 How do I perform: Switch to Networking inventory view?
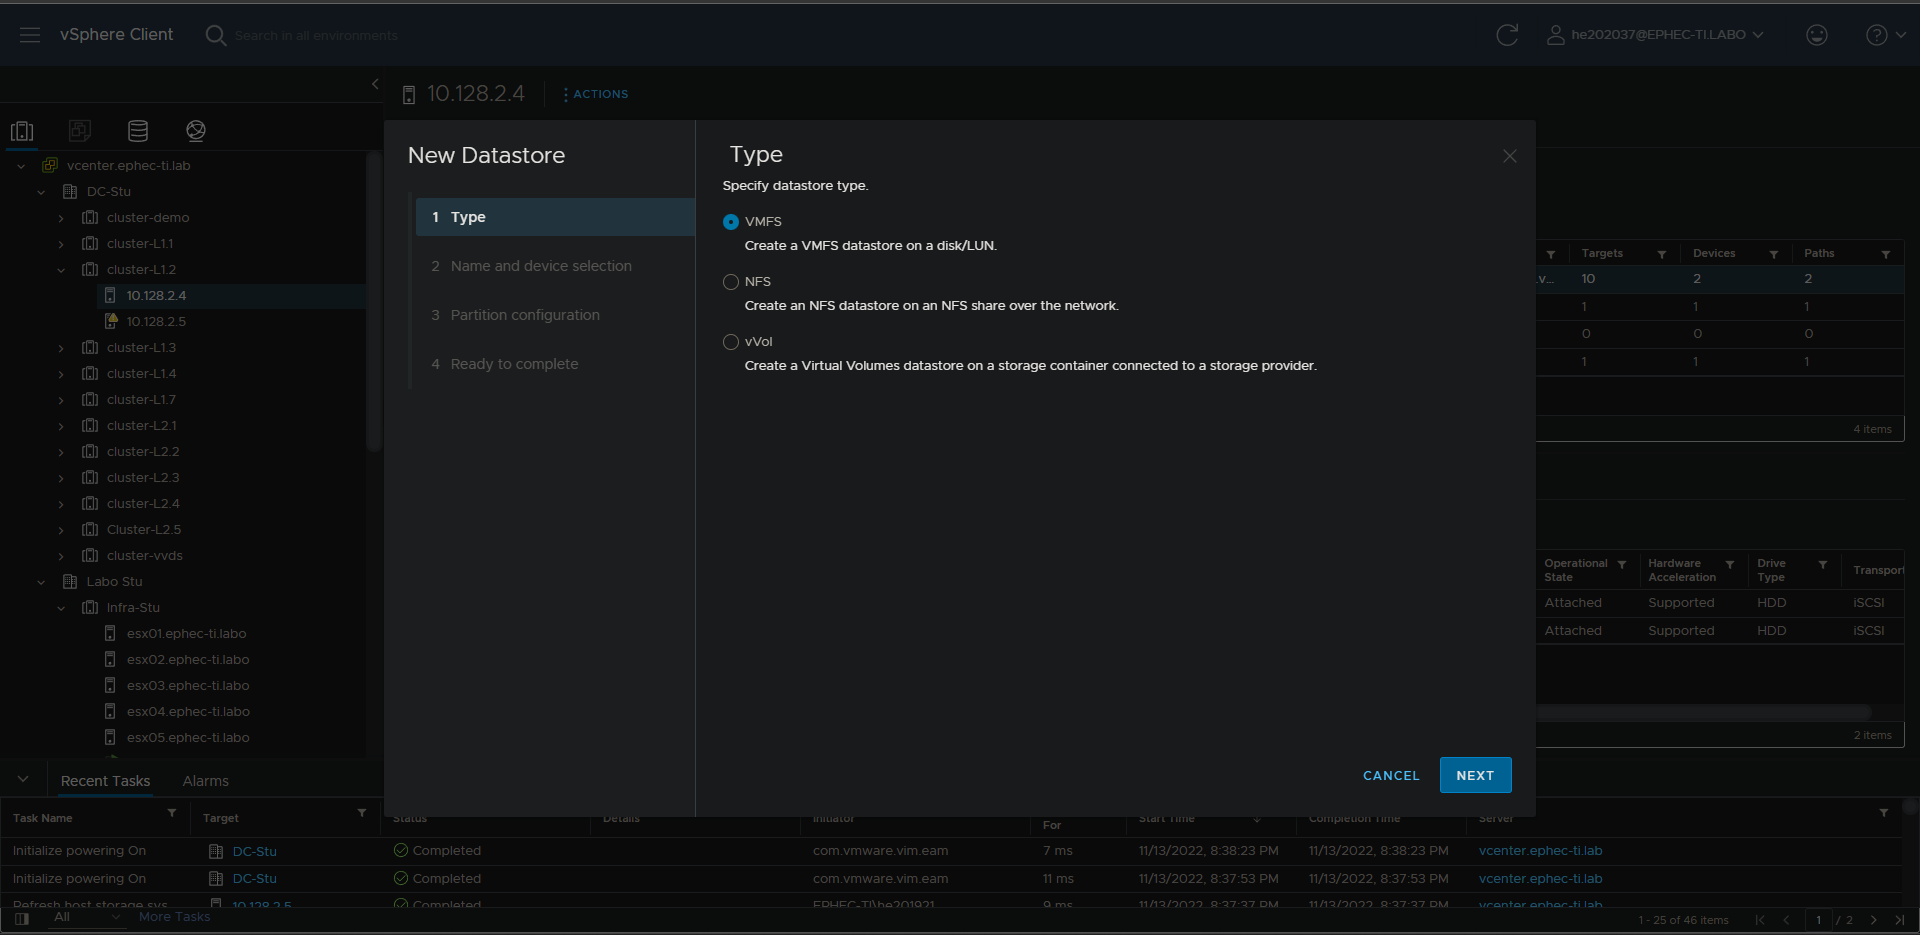pos(196,131)
